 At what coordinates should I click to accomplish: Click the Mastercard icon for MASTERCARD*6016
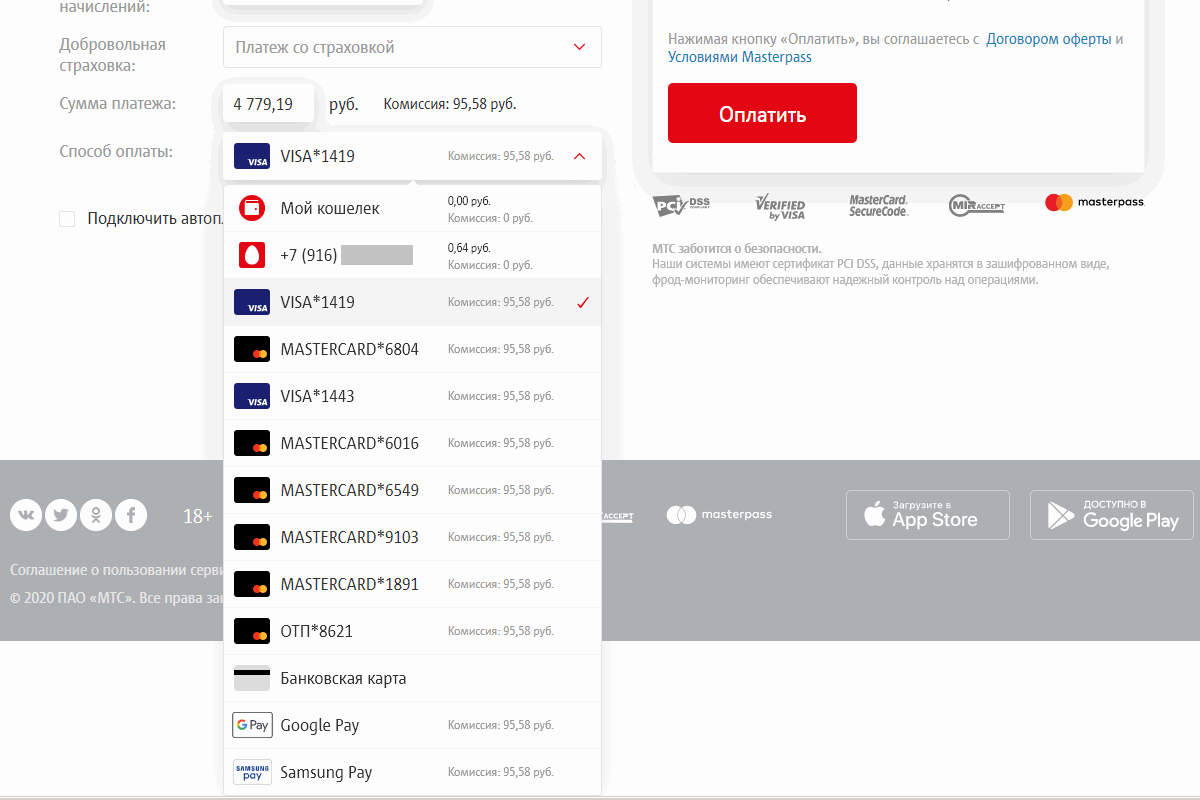coord(252,443)
